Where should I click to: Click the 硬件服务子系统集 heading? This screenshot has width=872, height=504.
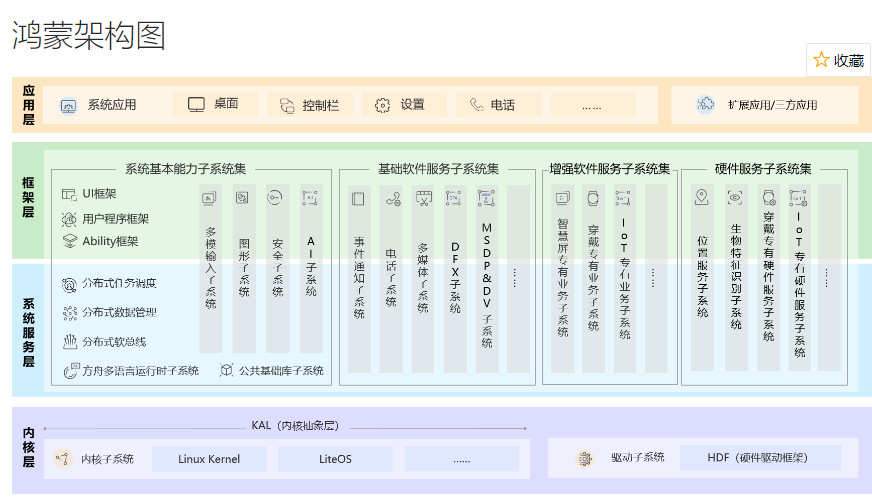pos(762,169)
